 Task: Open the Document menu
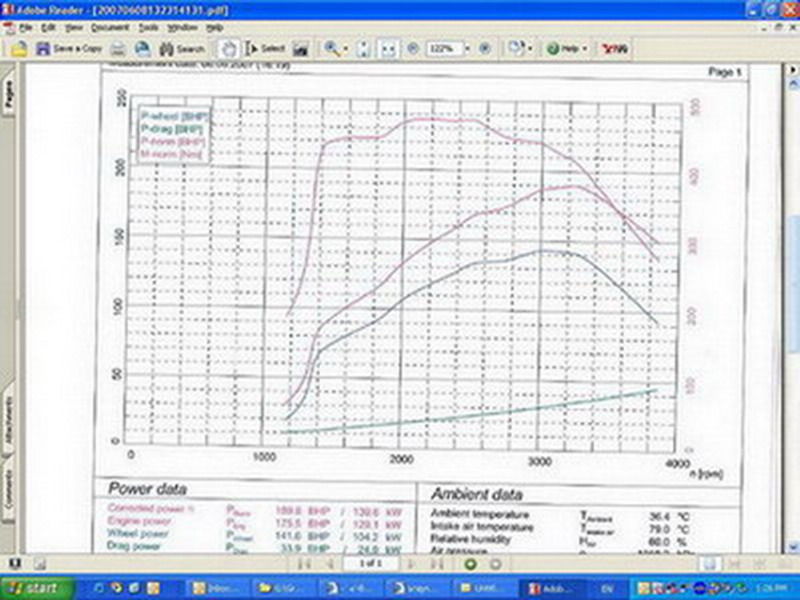(110, 28)
